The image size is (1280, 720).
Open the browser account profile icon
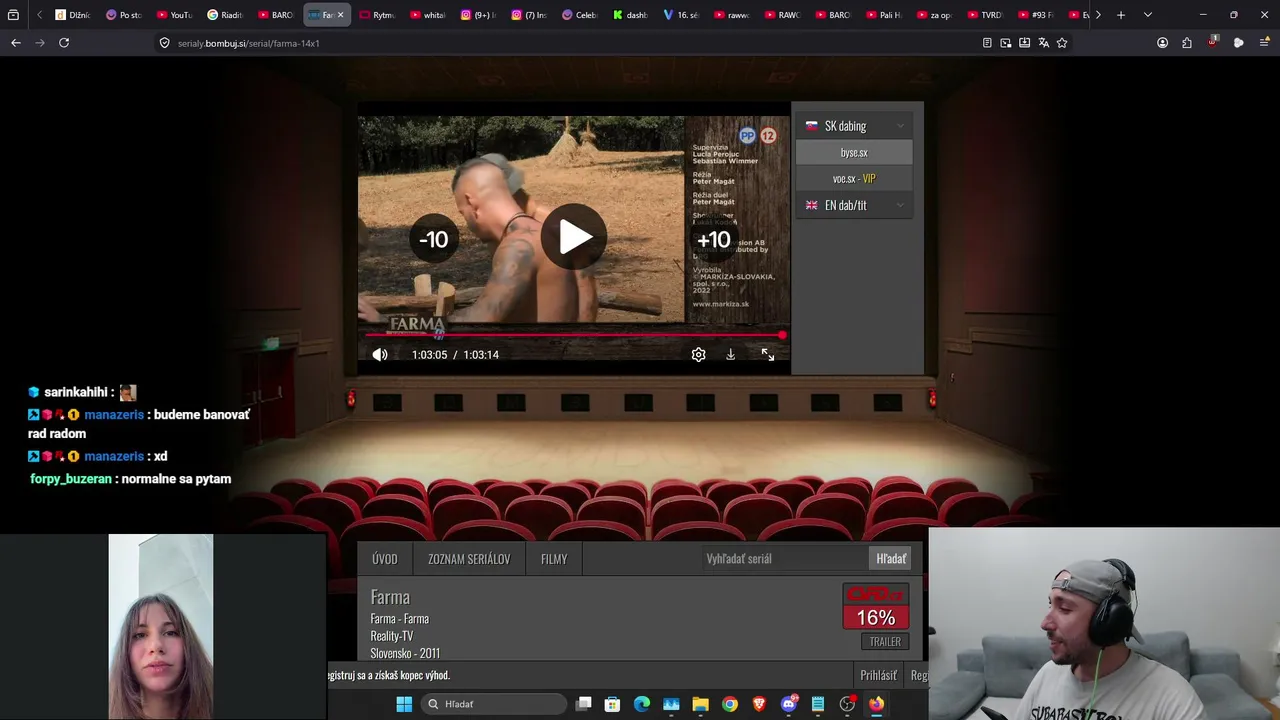click(x=1162, y=43)
